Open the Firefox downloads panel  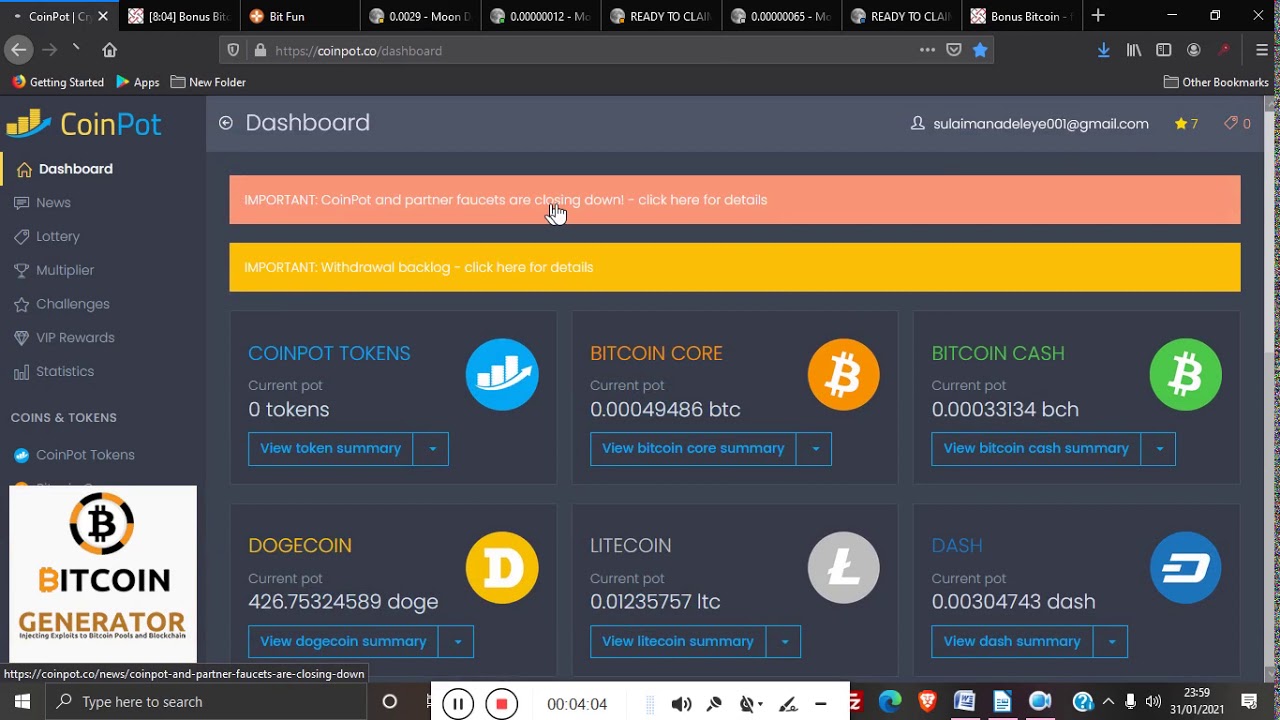[x=1104, y=50]
